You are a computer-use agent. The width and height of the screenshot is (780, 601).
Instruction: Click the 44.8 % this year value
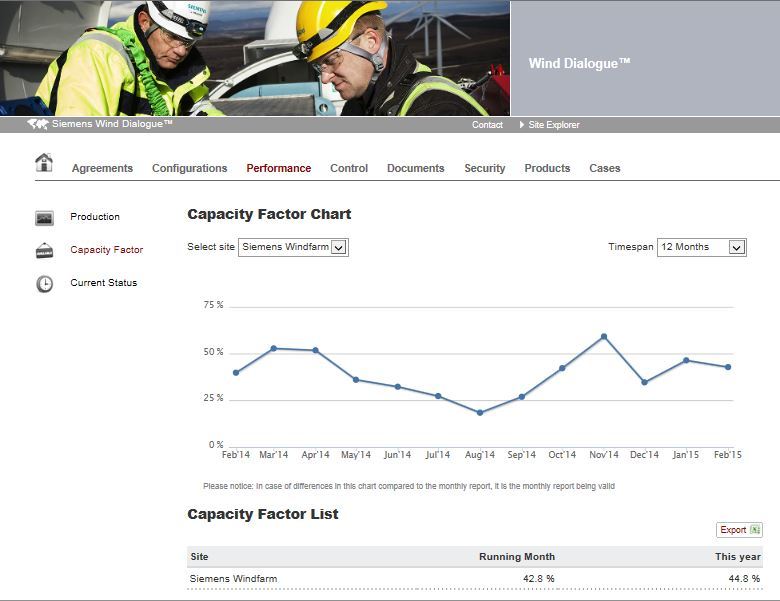pyautogui.click(x=744, y=579)
